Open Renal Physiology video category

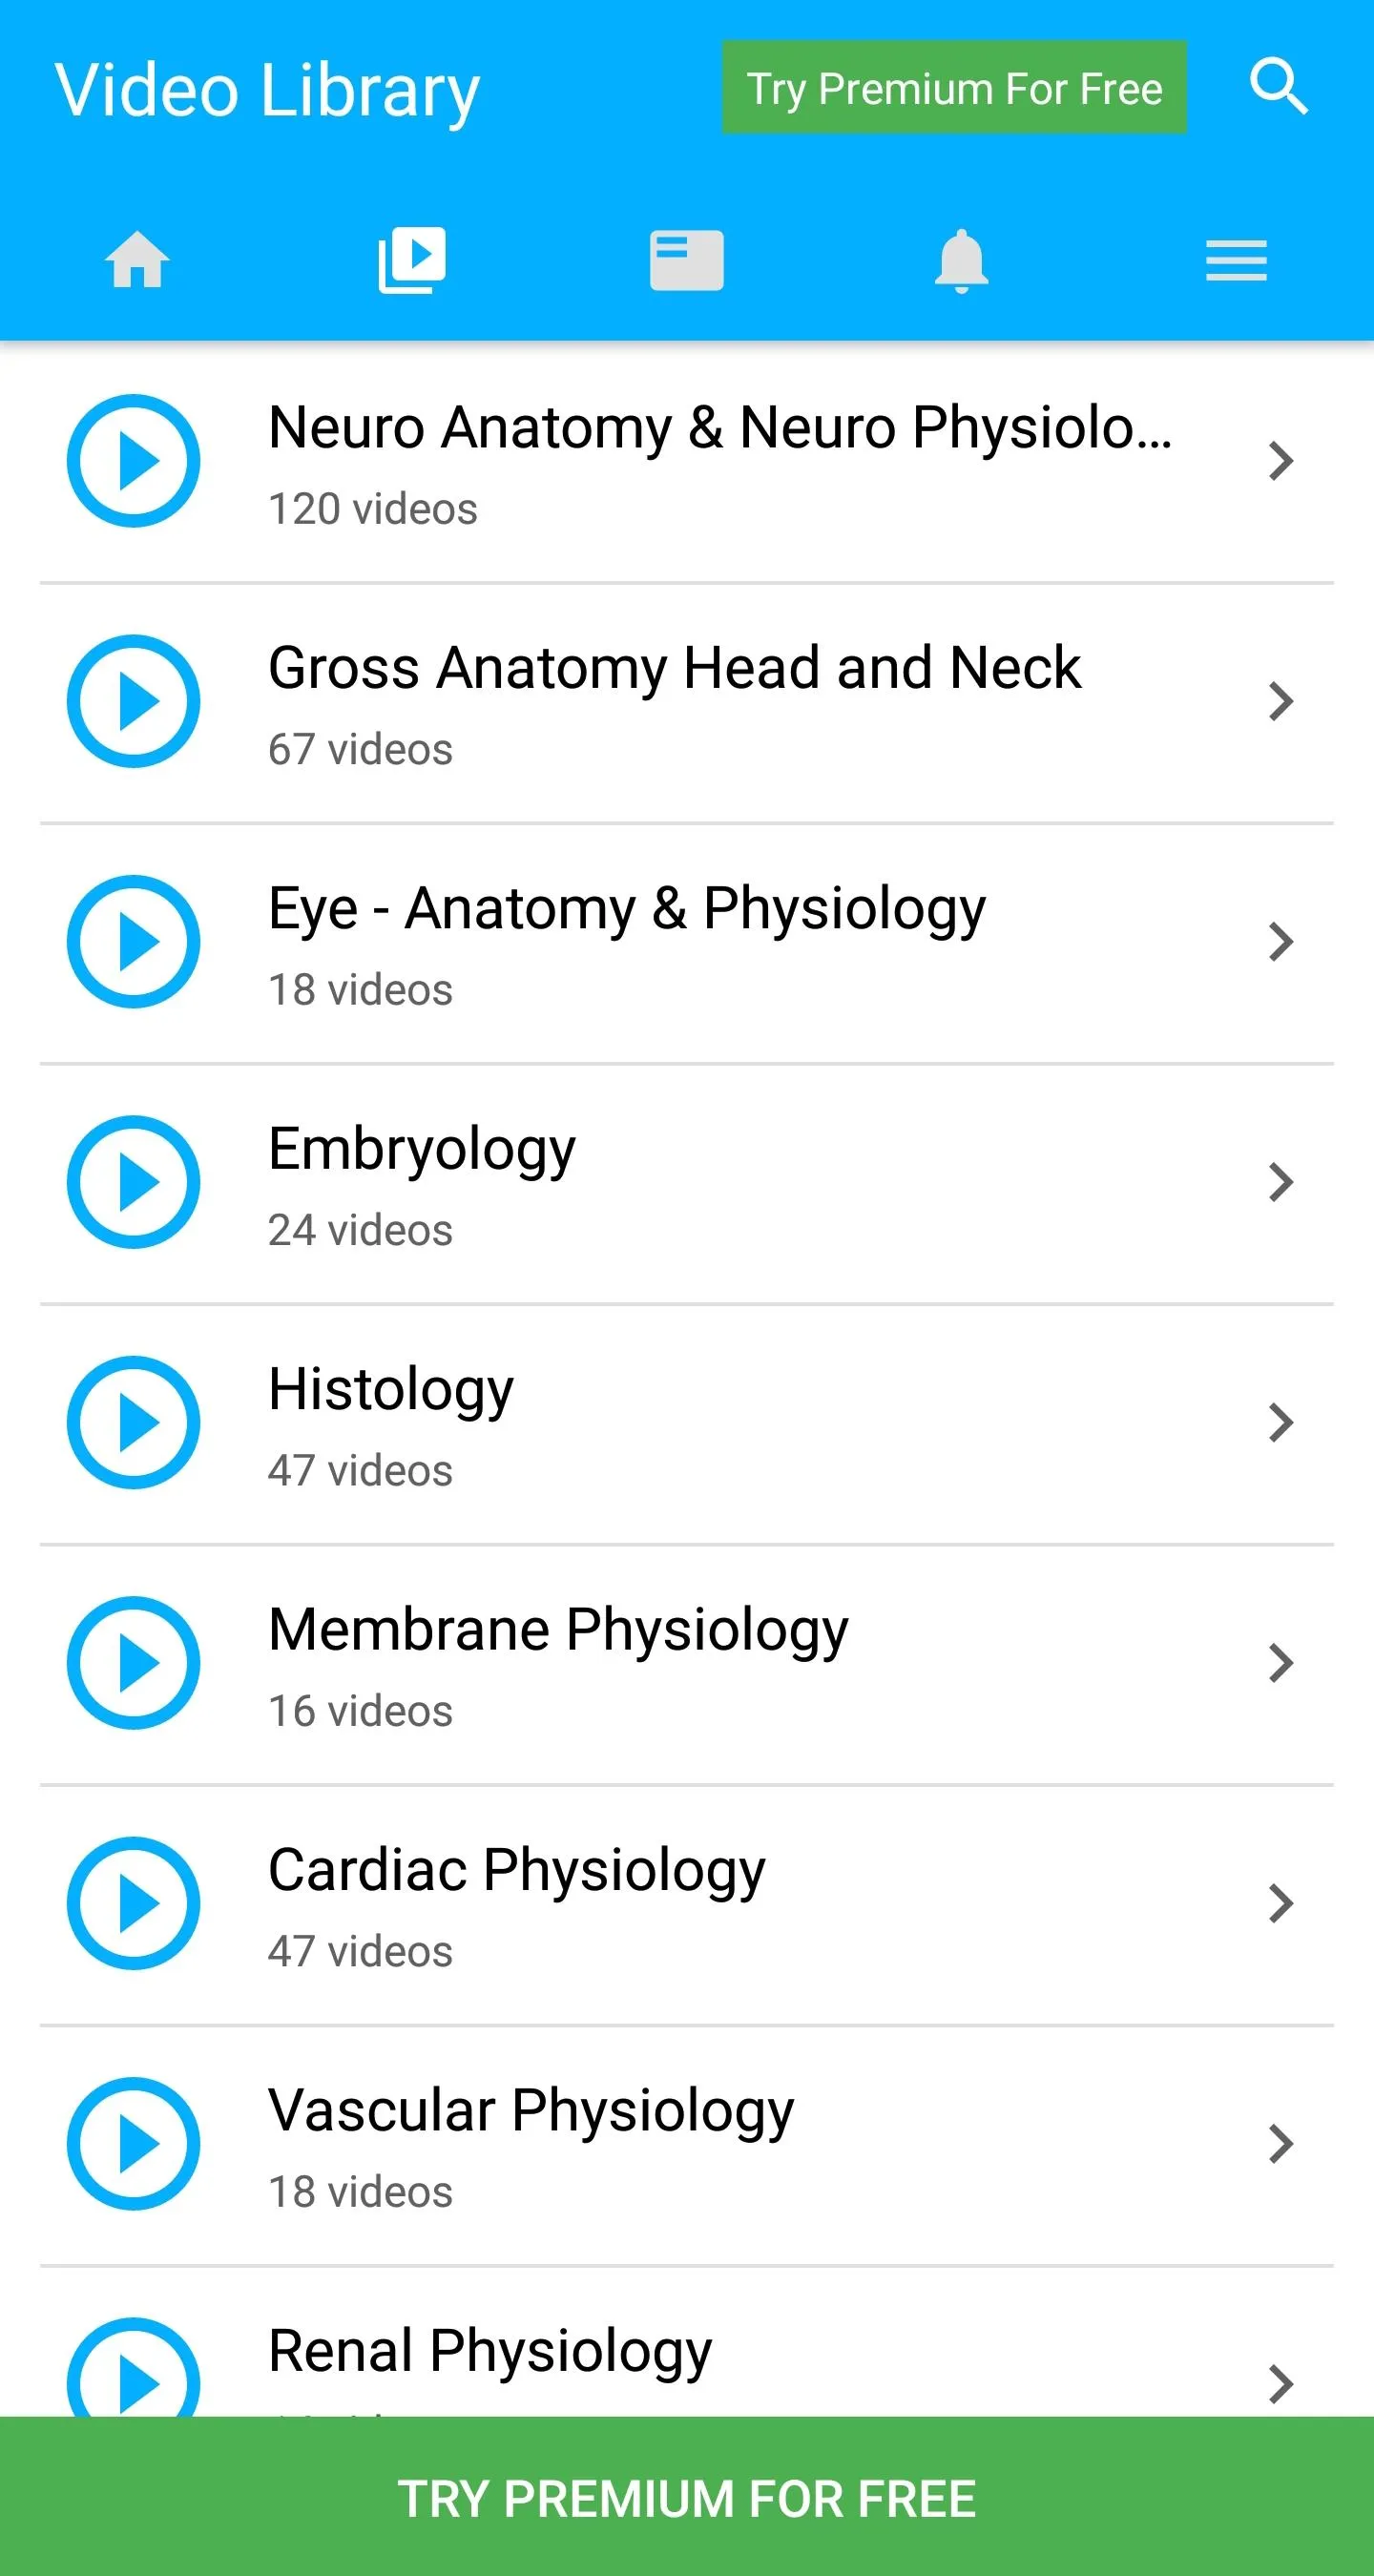[490, 2352]
